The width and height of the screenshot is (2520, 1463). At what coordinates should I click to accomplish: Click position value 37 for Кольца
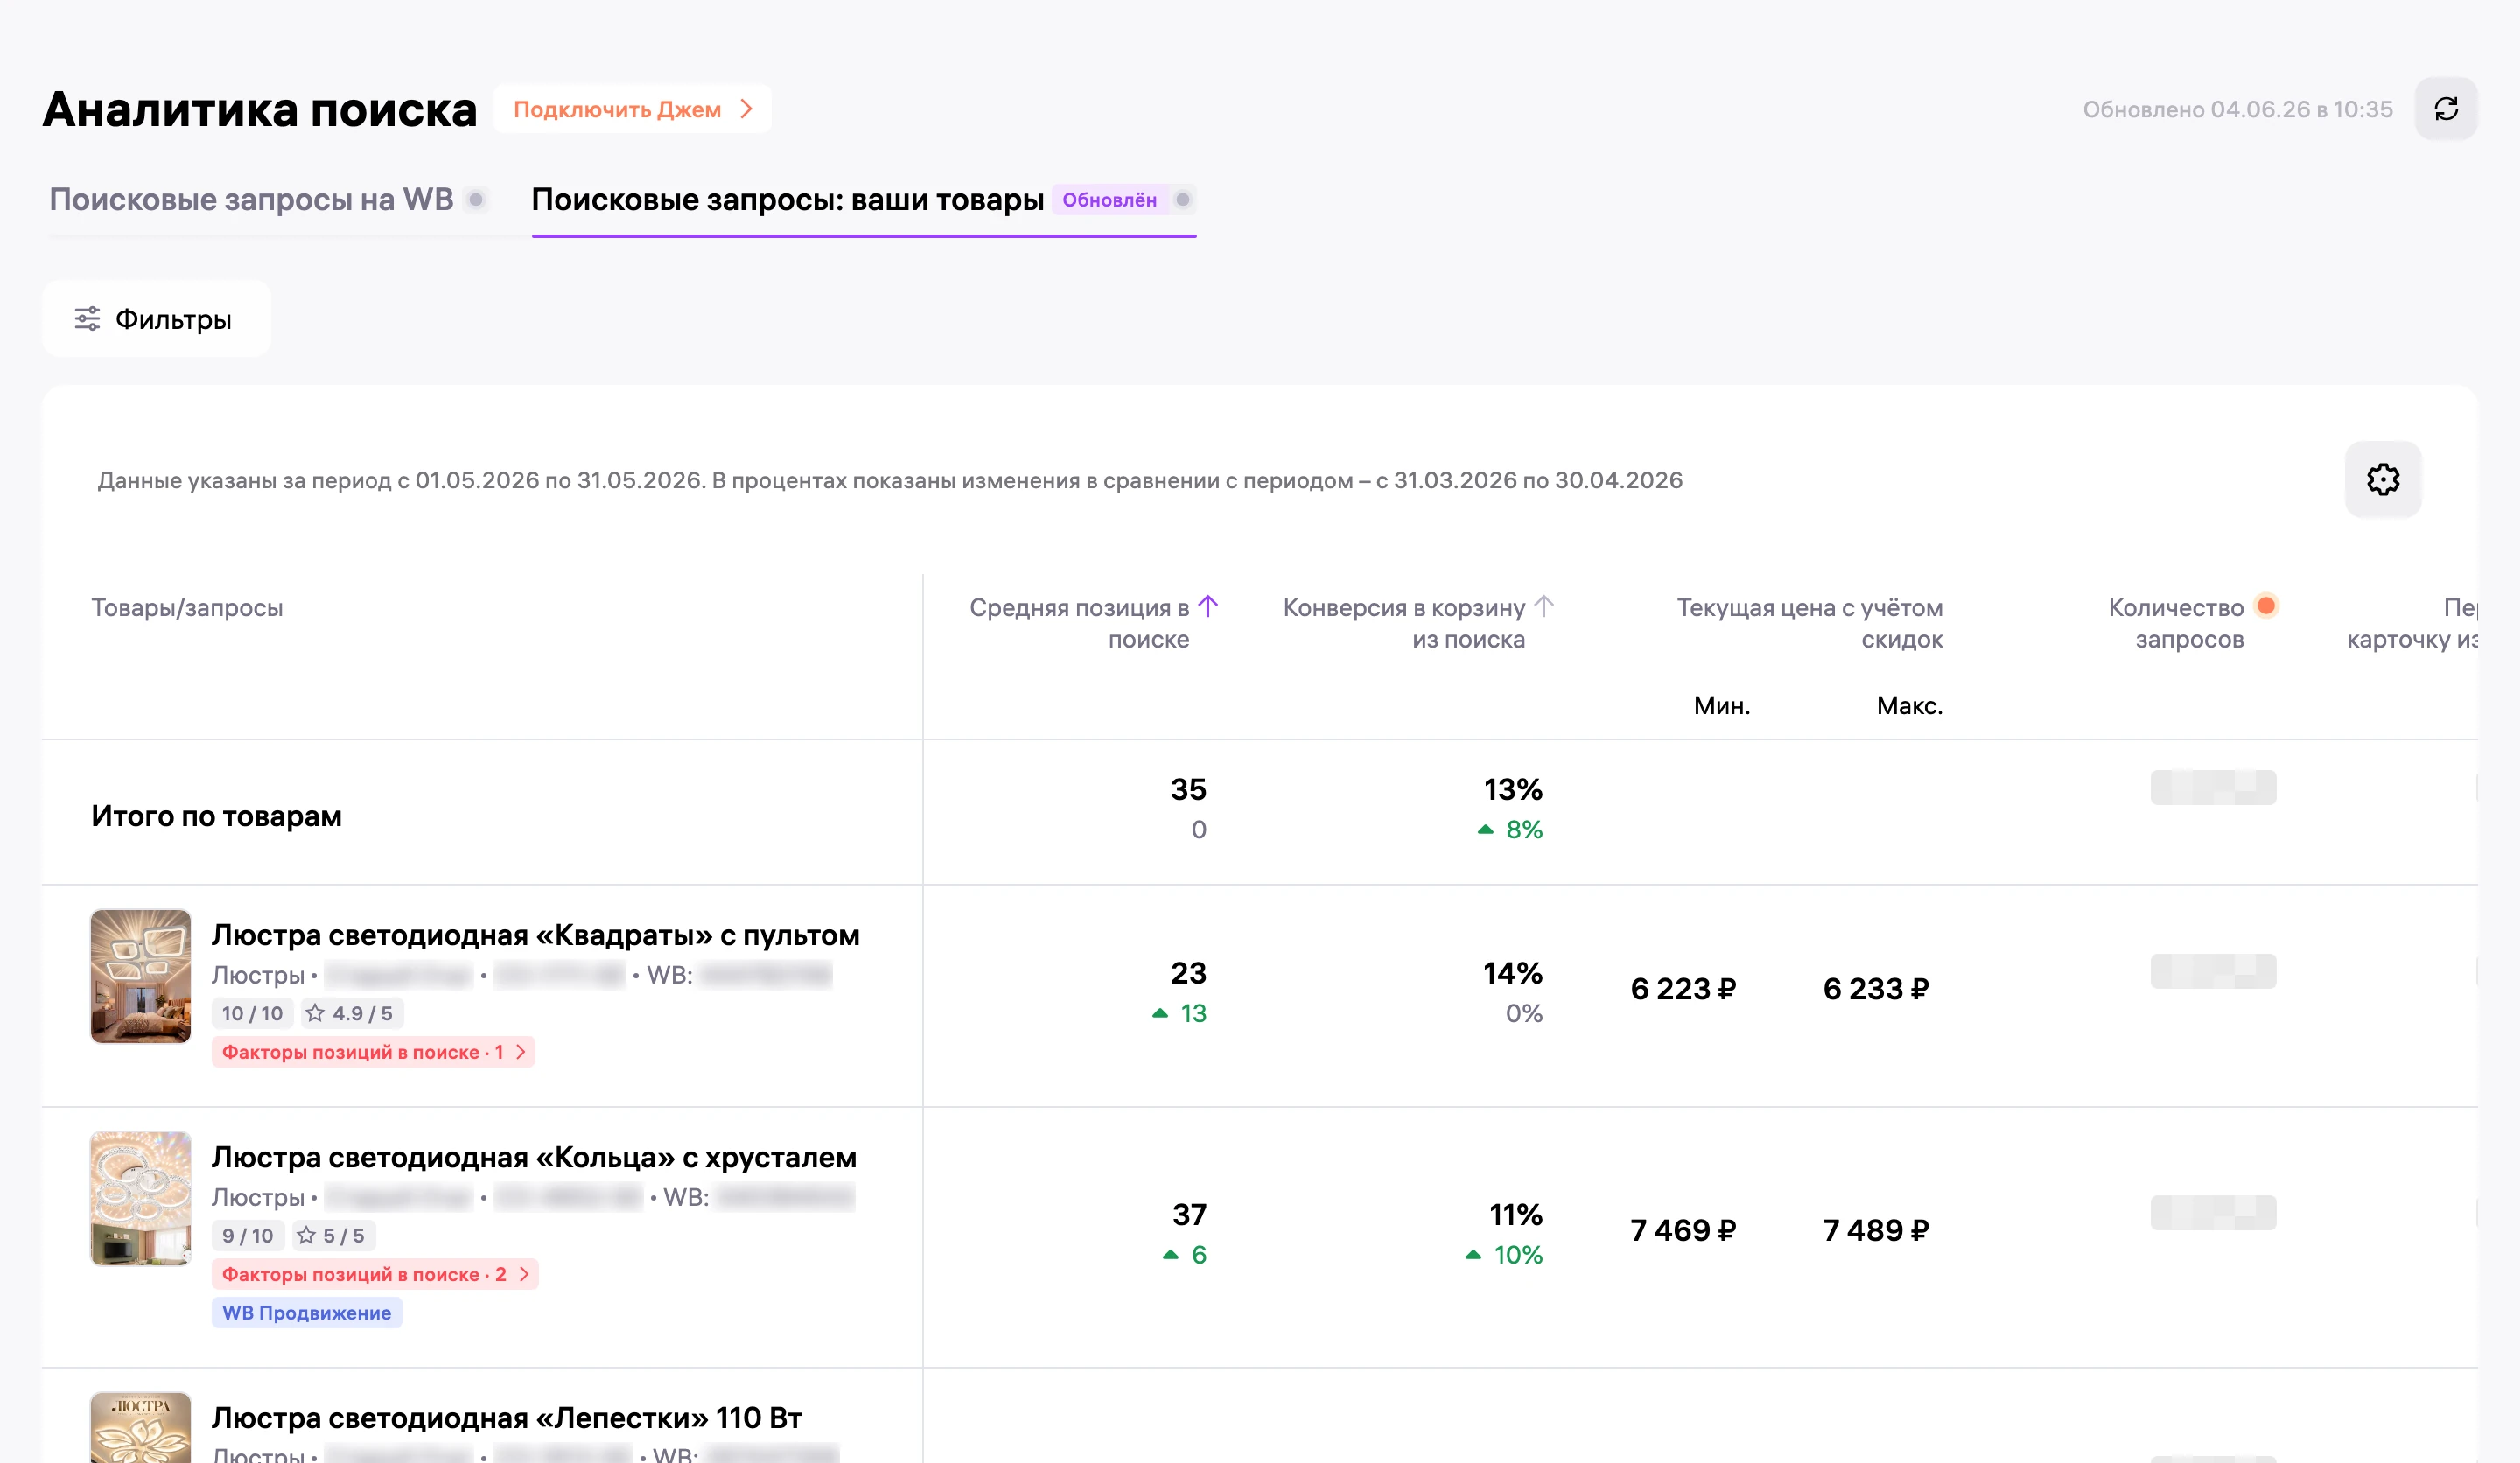[x=1189, y=1214]
